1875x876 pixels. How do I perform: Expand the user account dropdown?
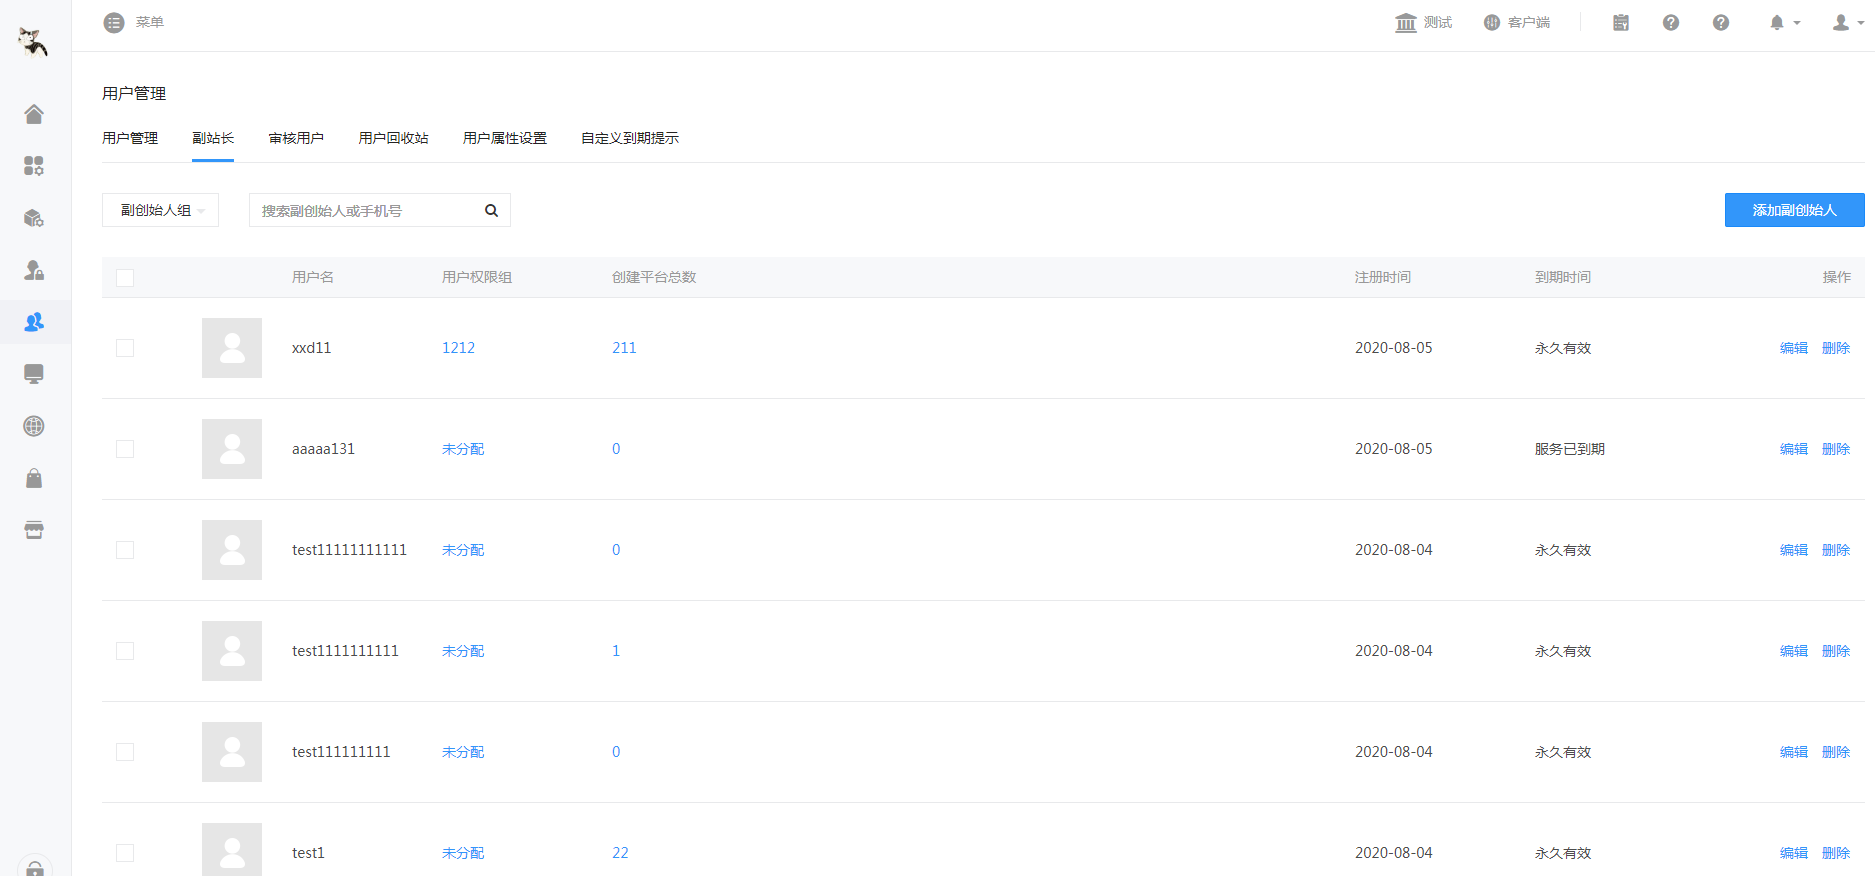1847,22
